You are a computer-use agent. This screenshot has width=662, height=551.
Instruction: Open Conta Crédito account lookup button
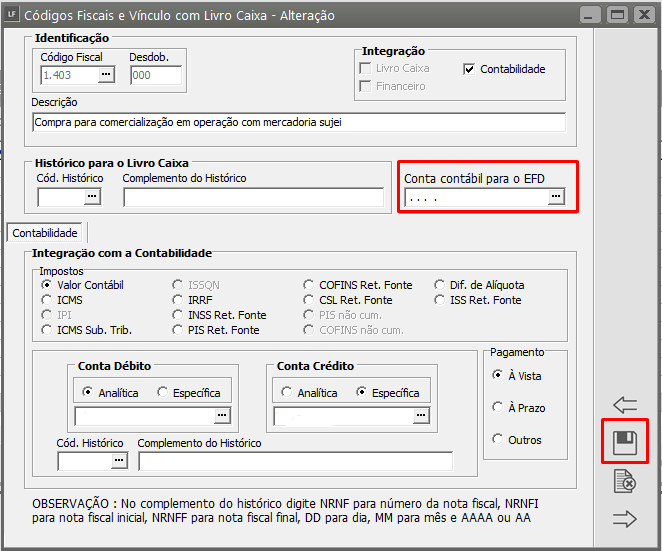tap(421, 415)
